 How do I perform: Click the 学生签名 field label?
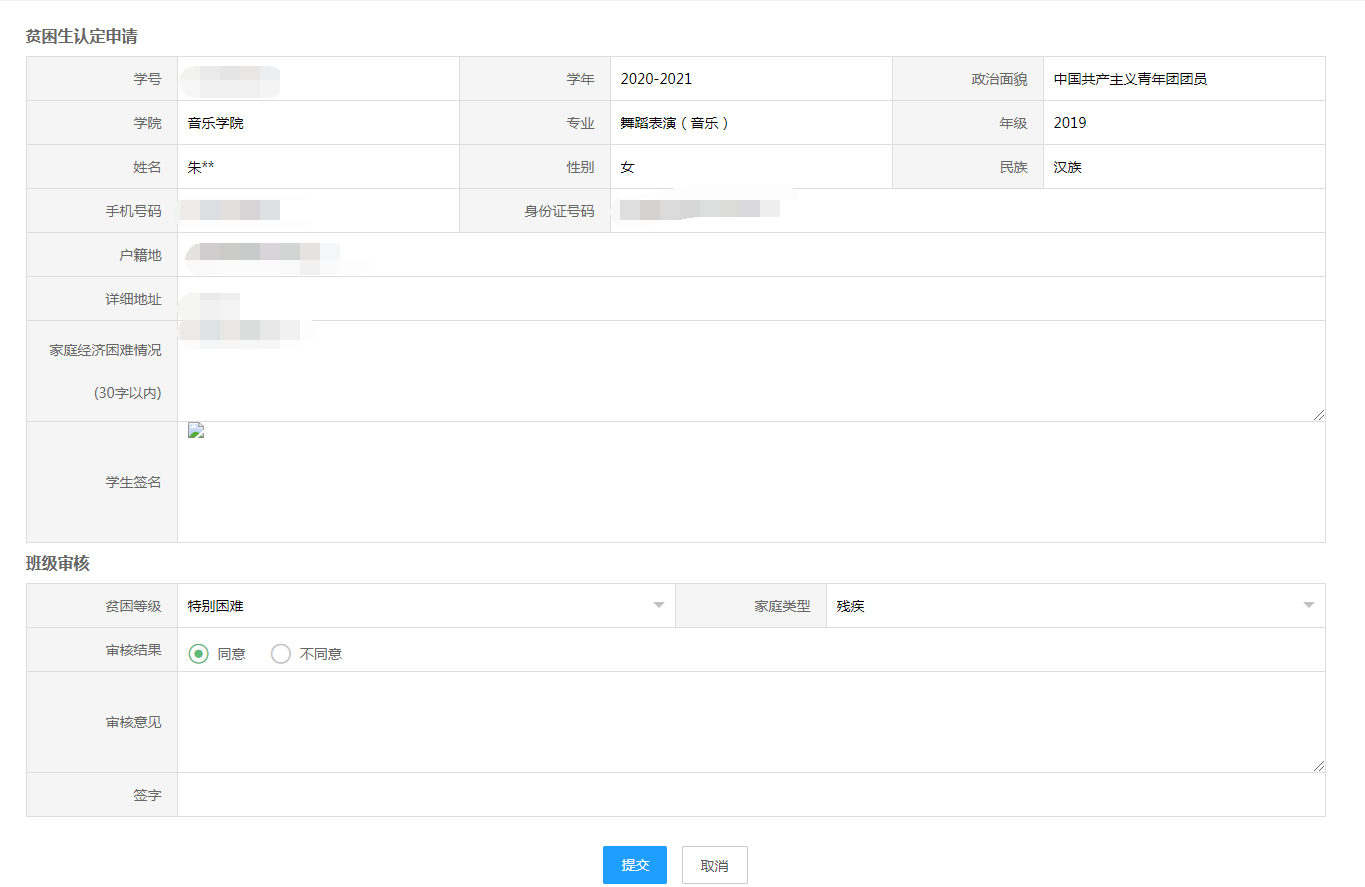[133, 482]
